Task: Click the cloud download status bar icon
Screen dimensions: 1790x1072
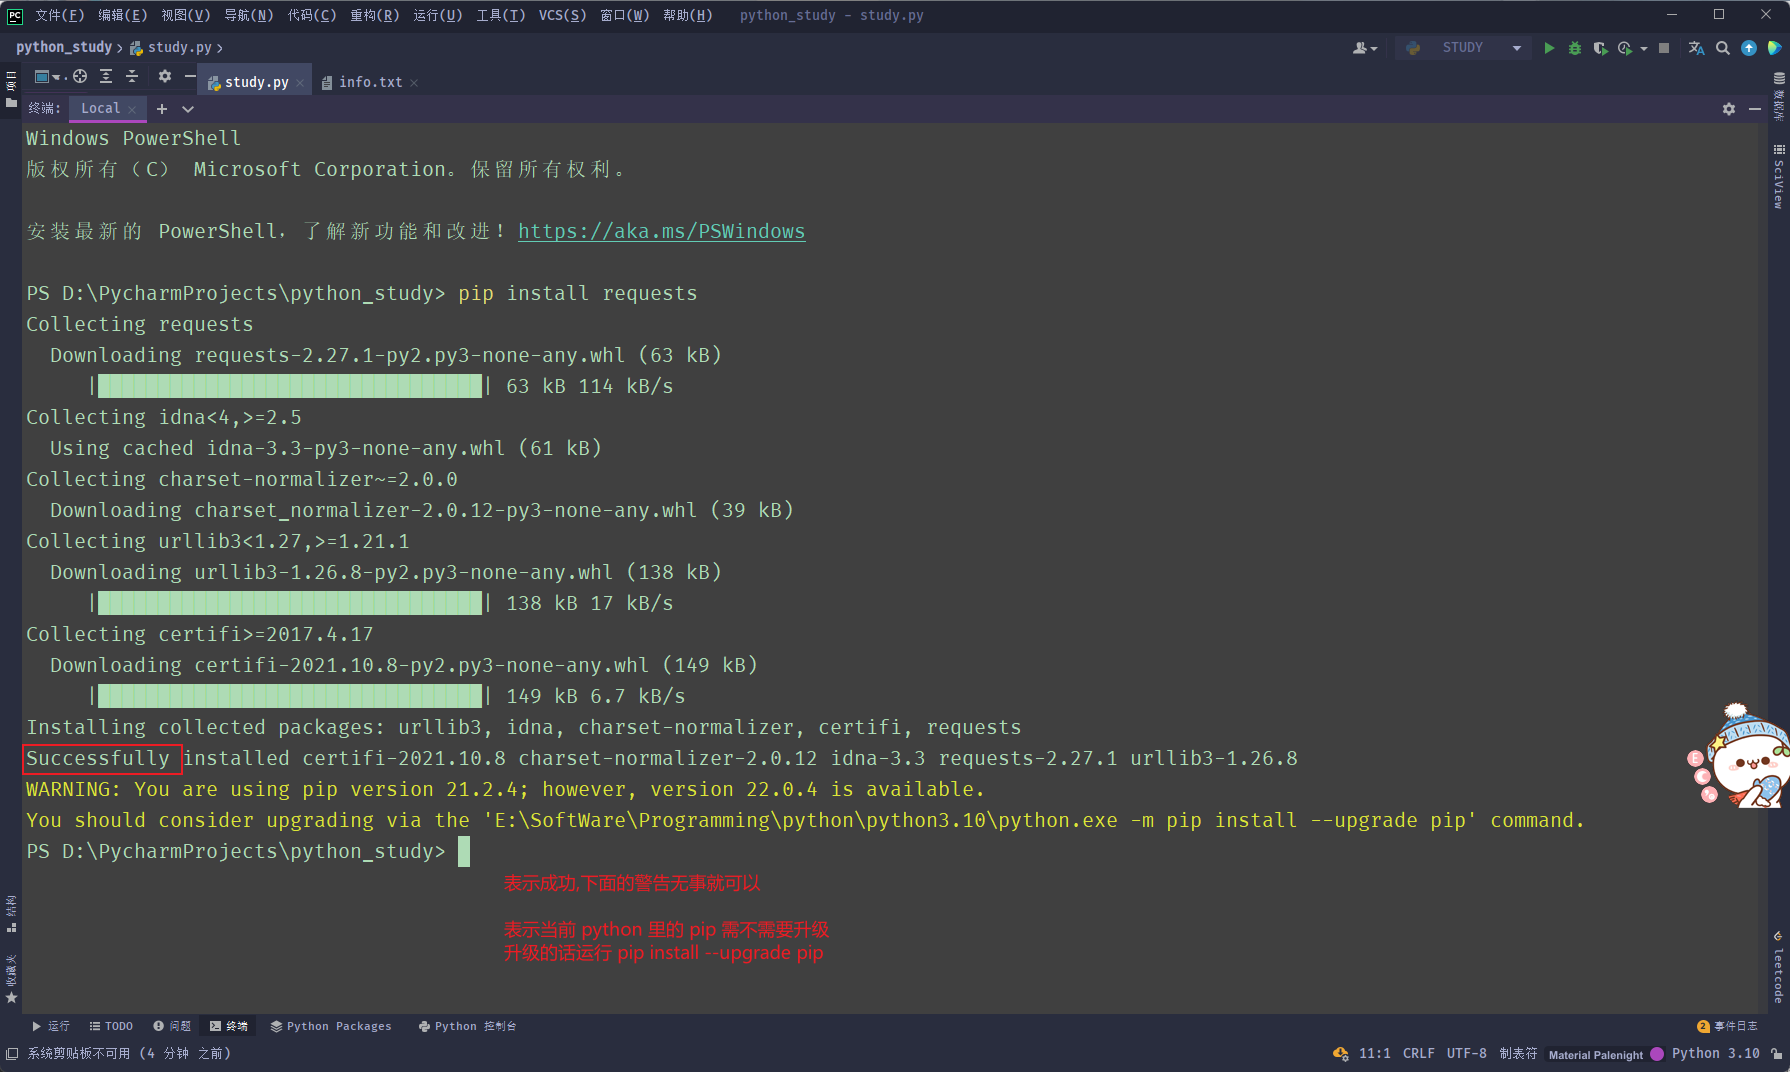Action: pyautogui.click(x=1340, y=1053)
